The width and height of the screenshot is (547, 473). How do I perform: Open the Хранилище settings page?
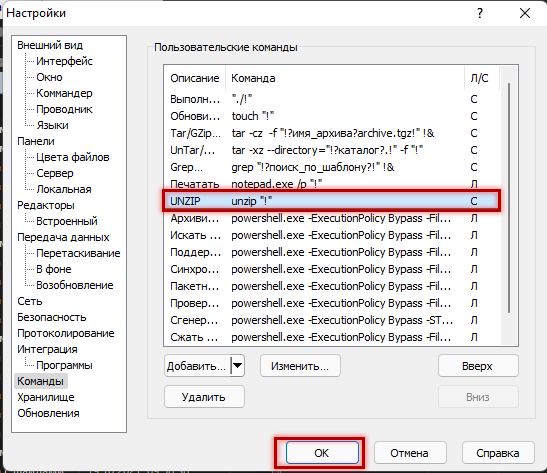(46, 397)
